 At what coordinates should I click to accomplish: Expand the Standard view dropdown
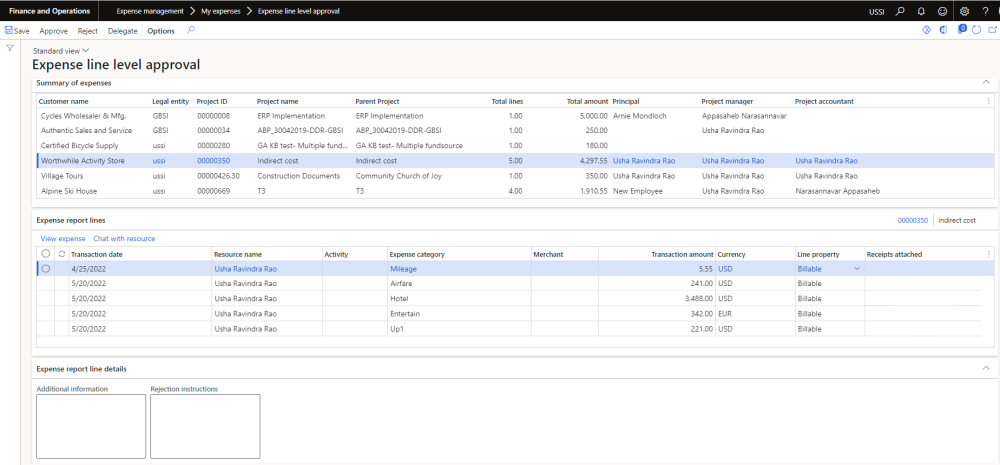tap(61, 50)
